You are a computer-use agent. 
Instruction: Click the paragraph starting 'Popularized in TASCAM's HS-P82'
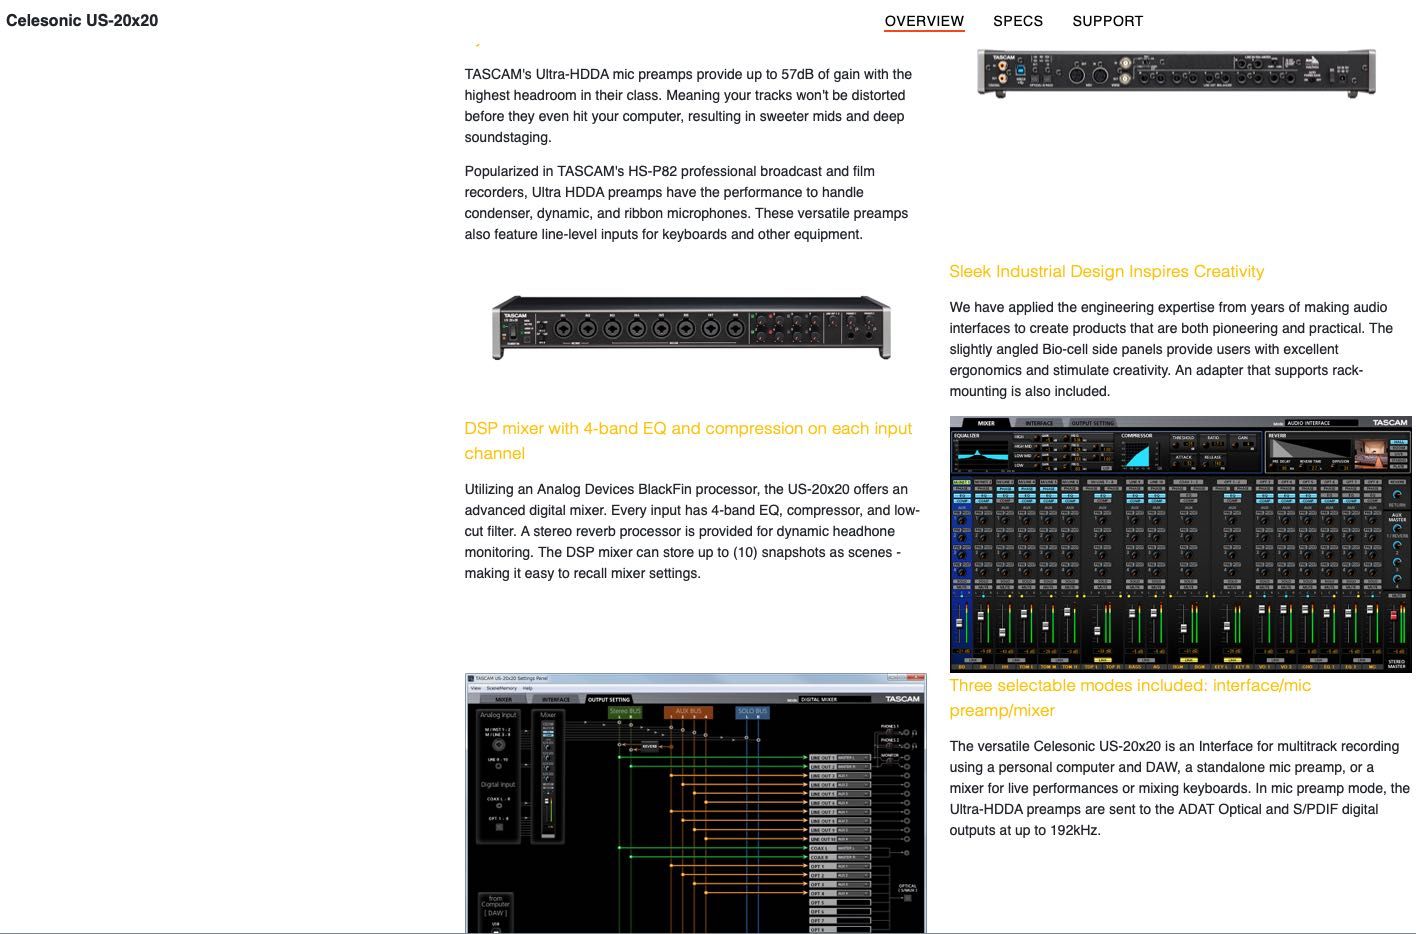[x=686, y=203]
